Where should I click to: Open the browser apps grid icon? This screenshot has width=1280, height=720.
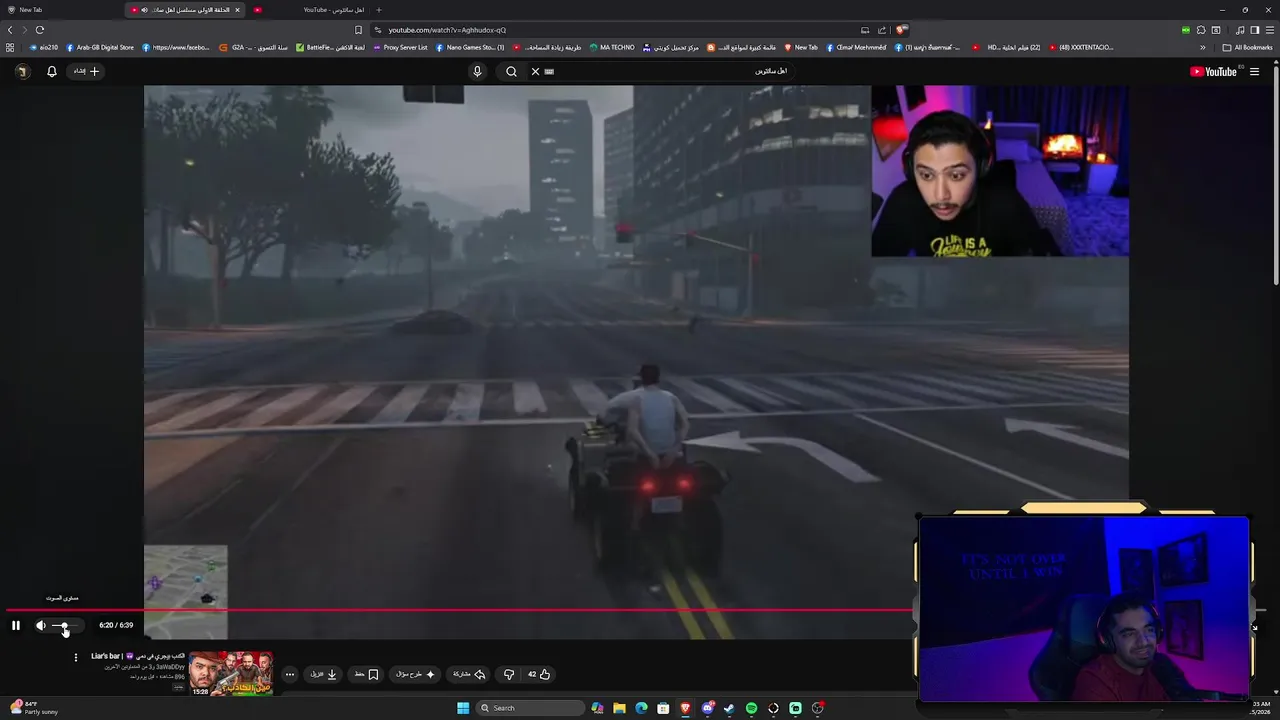click(10, 47)
